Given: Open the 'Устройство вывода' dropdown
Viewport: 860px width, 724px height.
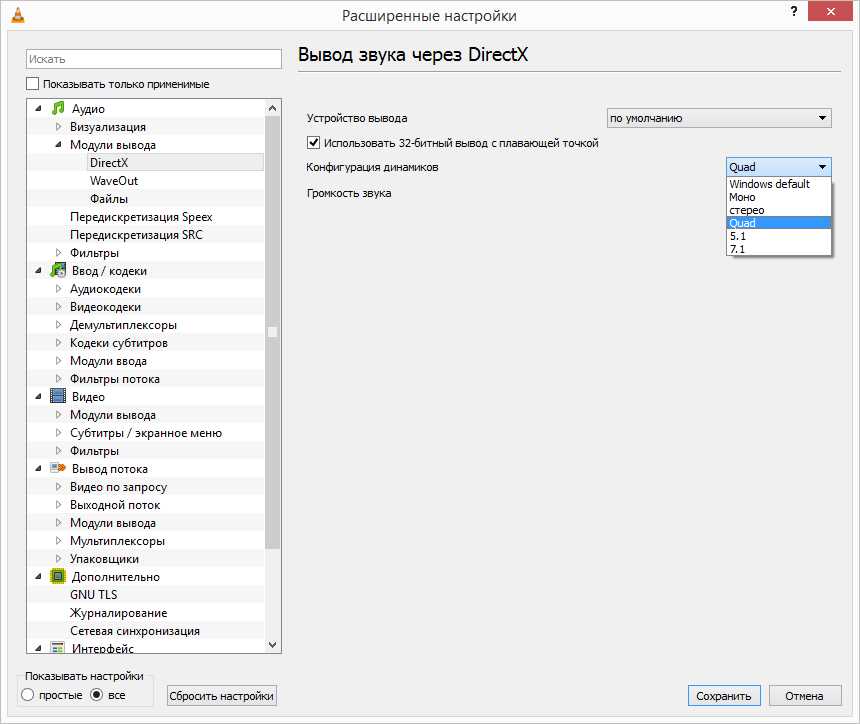Looking at the screenshot, I should tap(719, 118).
